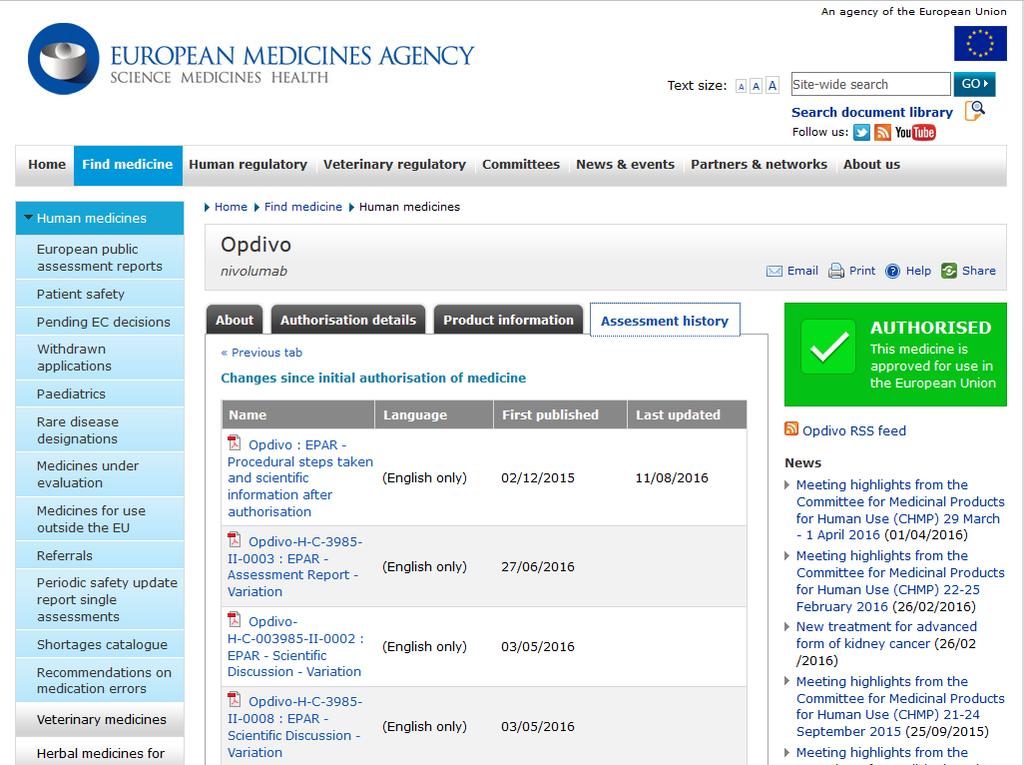Click PDF icon beside Opdivo-H-C-3985-II-0008
1024x765 pixels.
point(234,699)
